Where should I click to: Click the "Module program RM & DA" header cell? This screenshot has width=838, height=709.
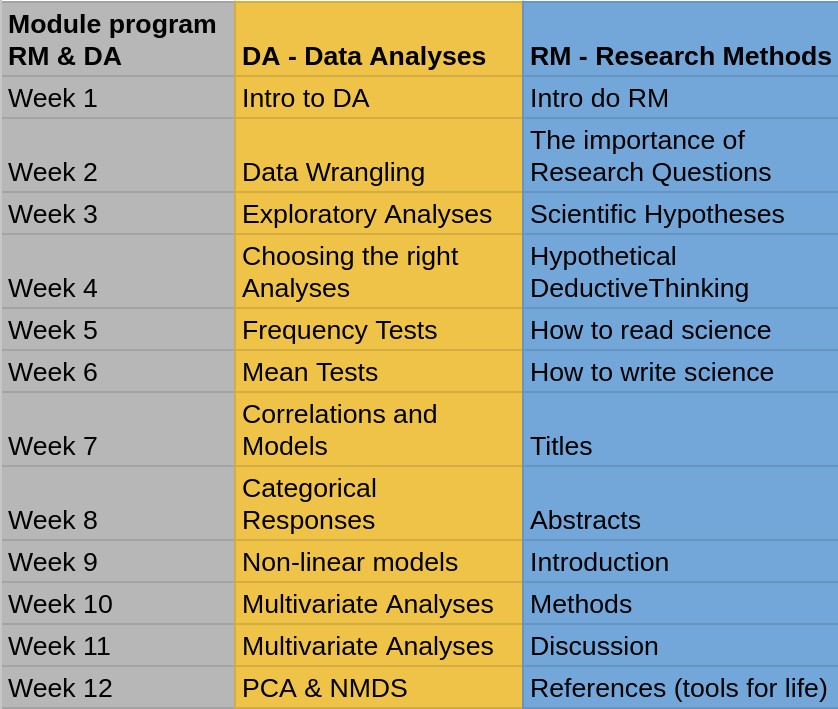pyautogui.click(x=117, y=40)
